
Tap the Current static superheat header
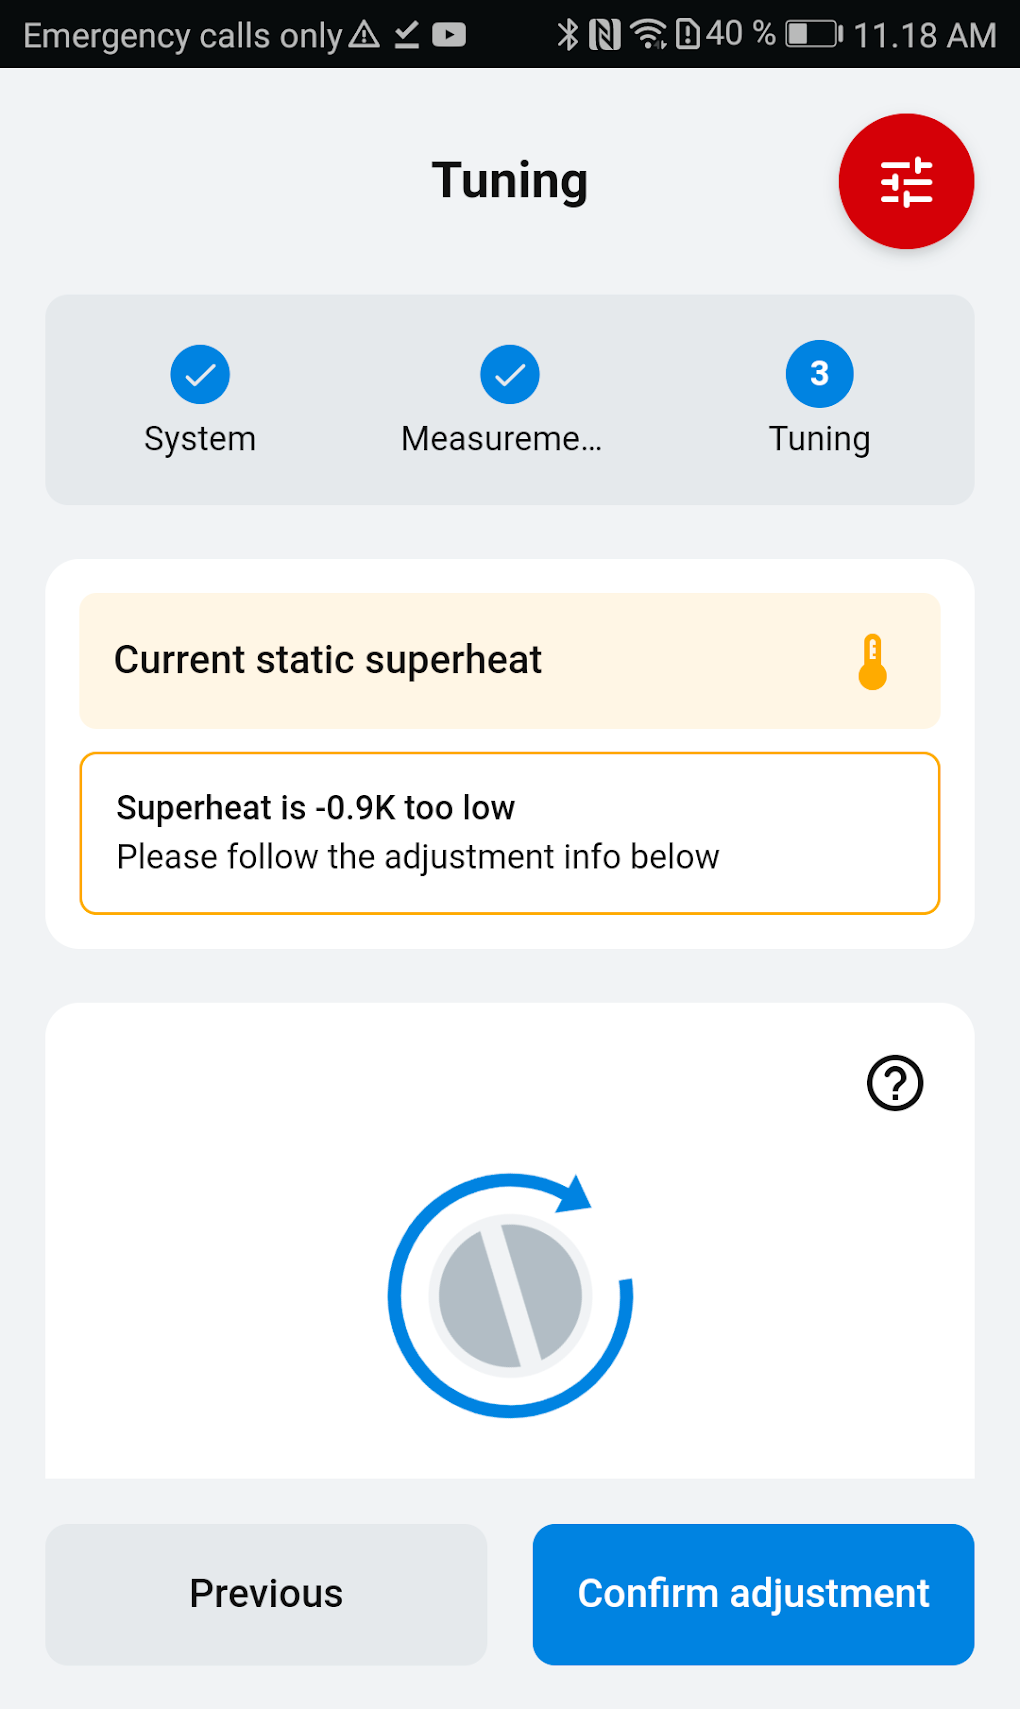pyautogui.click(x=328, y=660)
